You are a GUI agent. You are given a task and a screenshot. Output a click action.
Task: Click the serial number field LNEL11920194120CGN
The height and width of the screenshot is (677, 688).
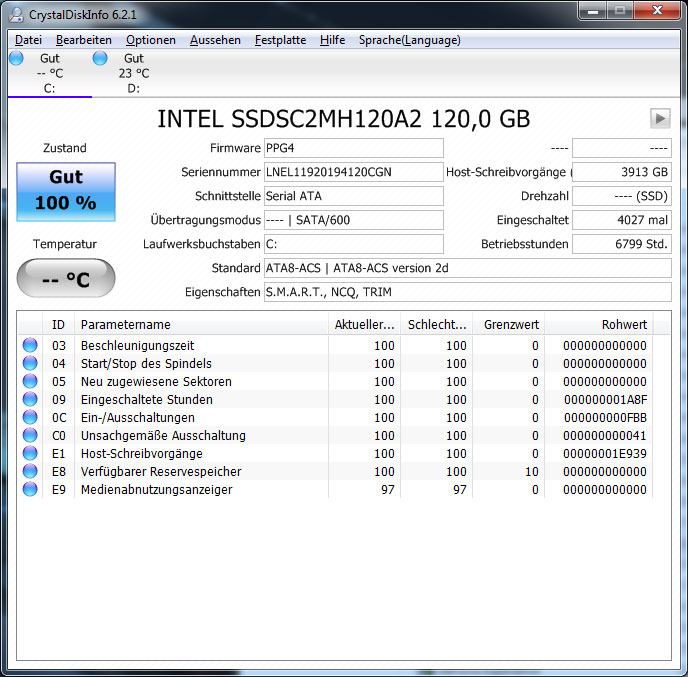[354, 172]
